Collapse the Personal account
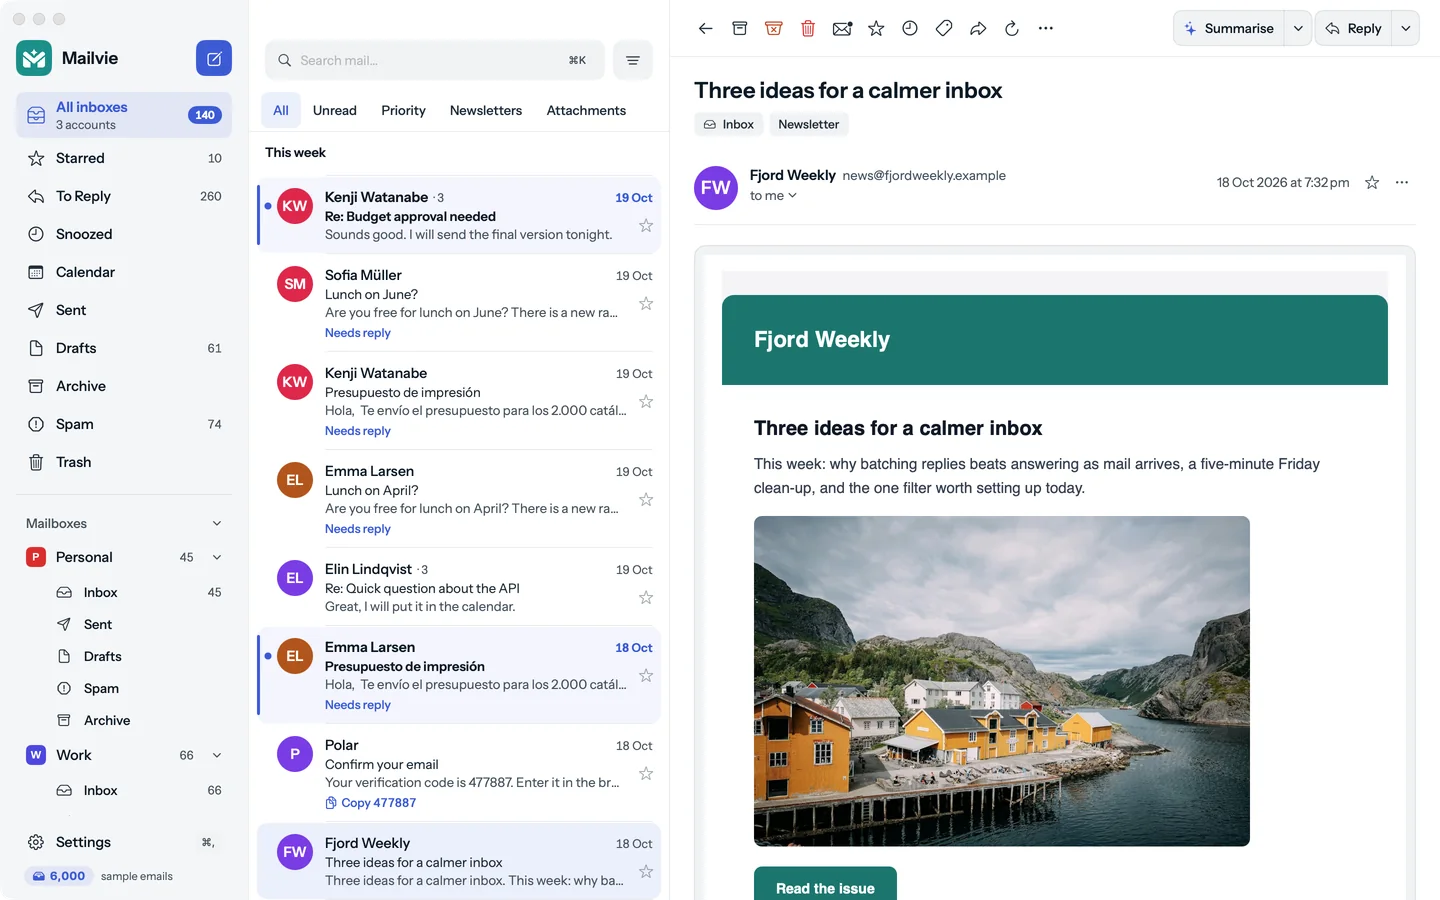The width and height of the screenshot is (1440, 900). (217, 557)
